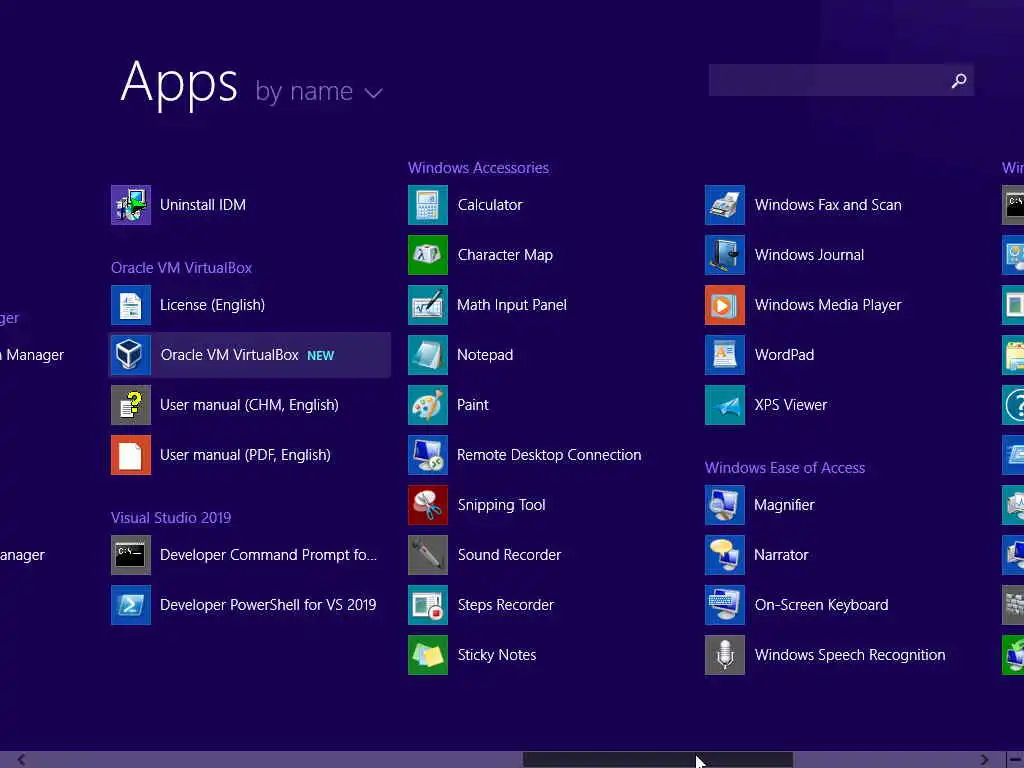Open User manual (PDF, English) icon
The height and width of the screenshot is (768, 1024).
coord(131,455)
